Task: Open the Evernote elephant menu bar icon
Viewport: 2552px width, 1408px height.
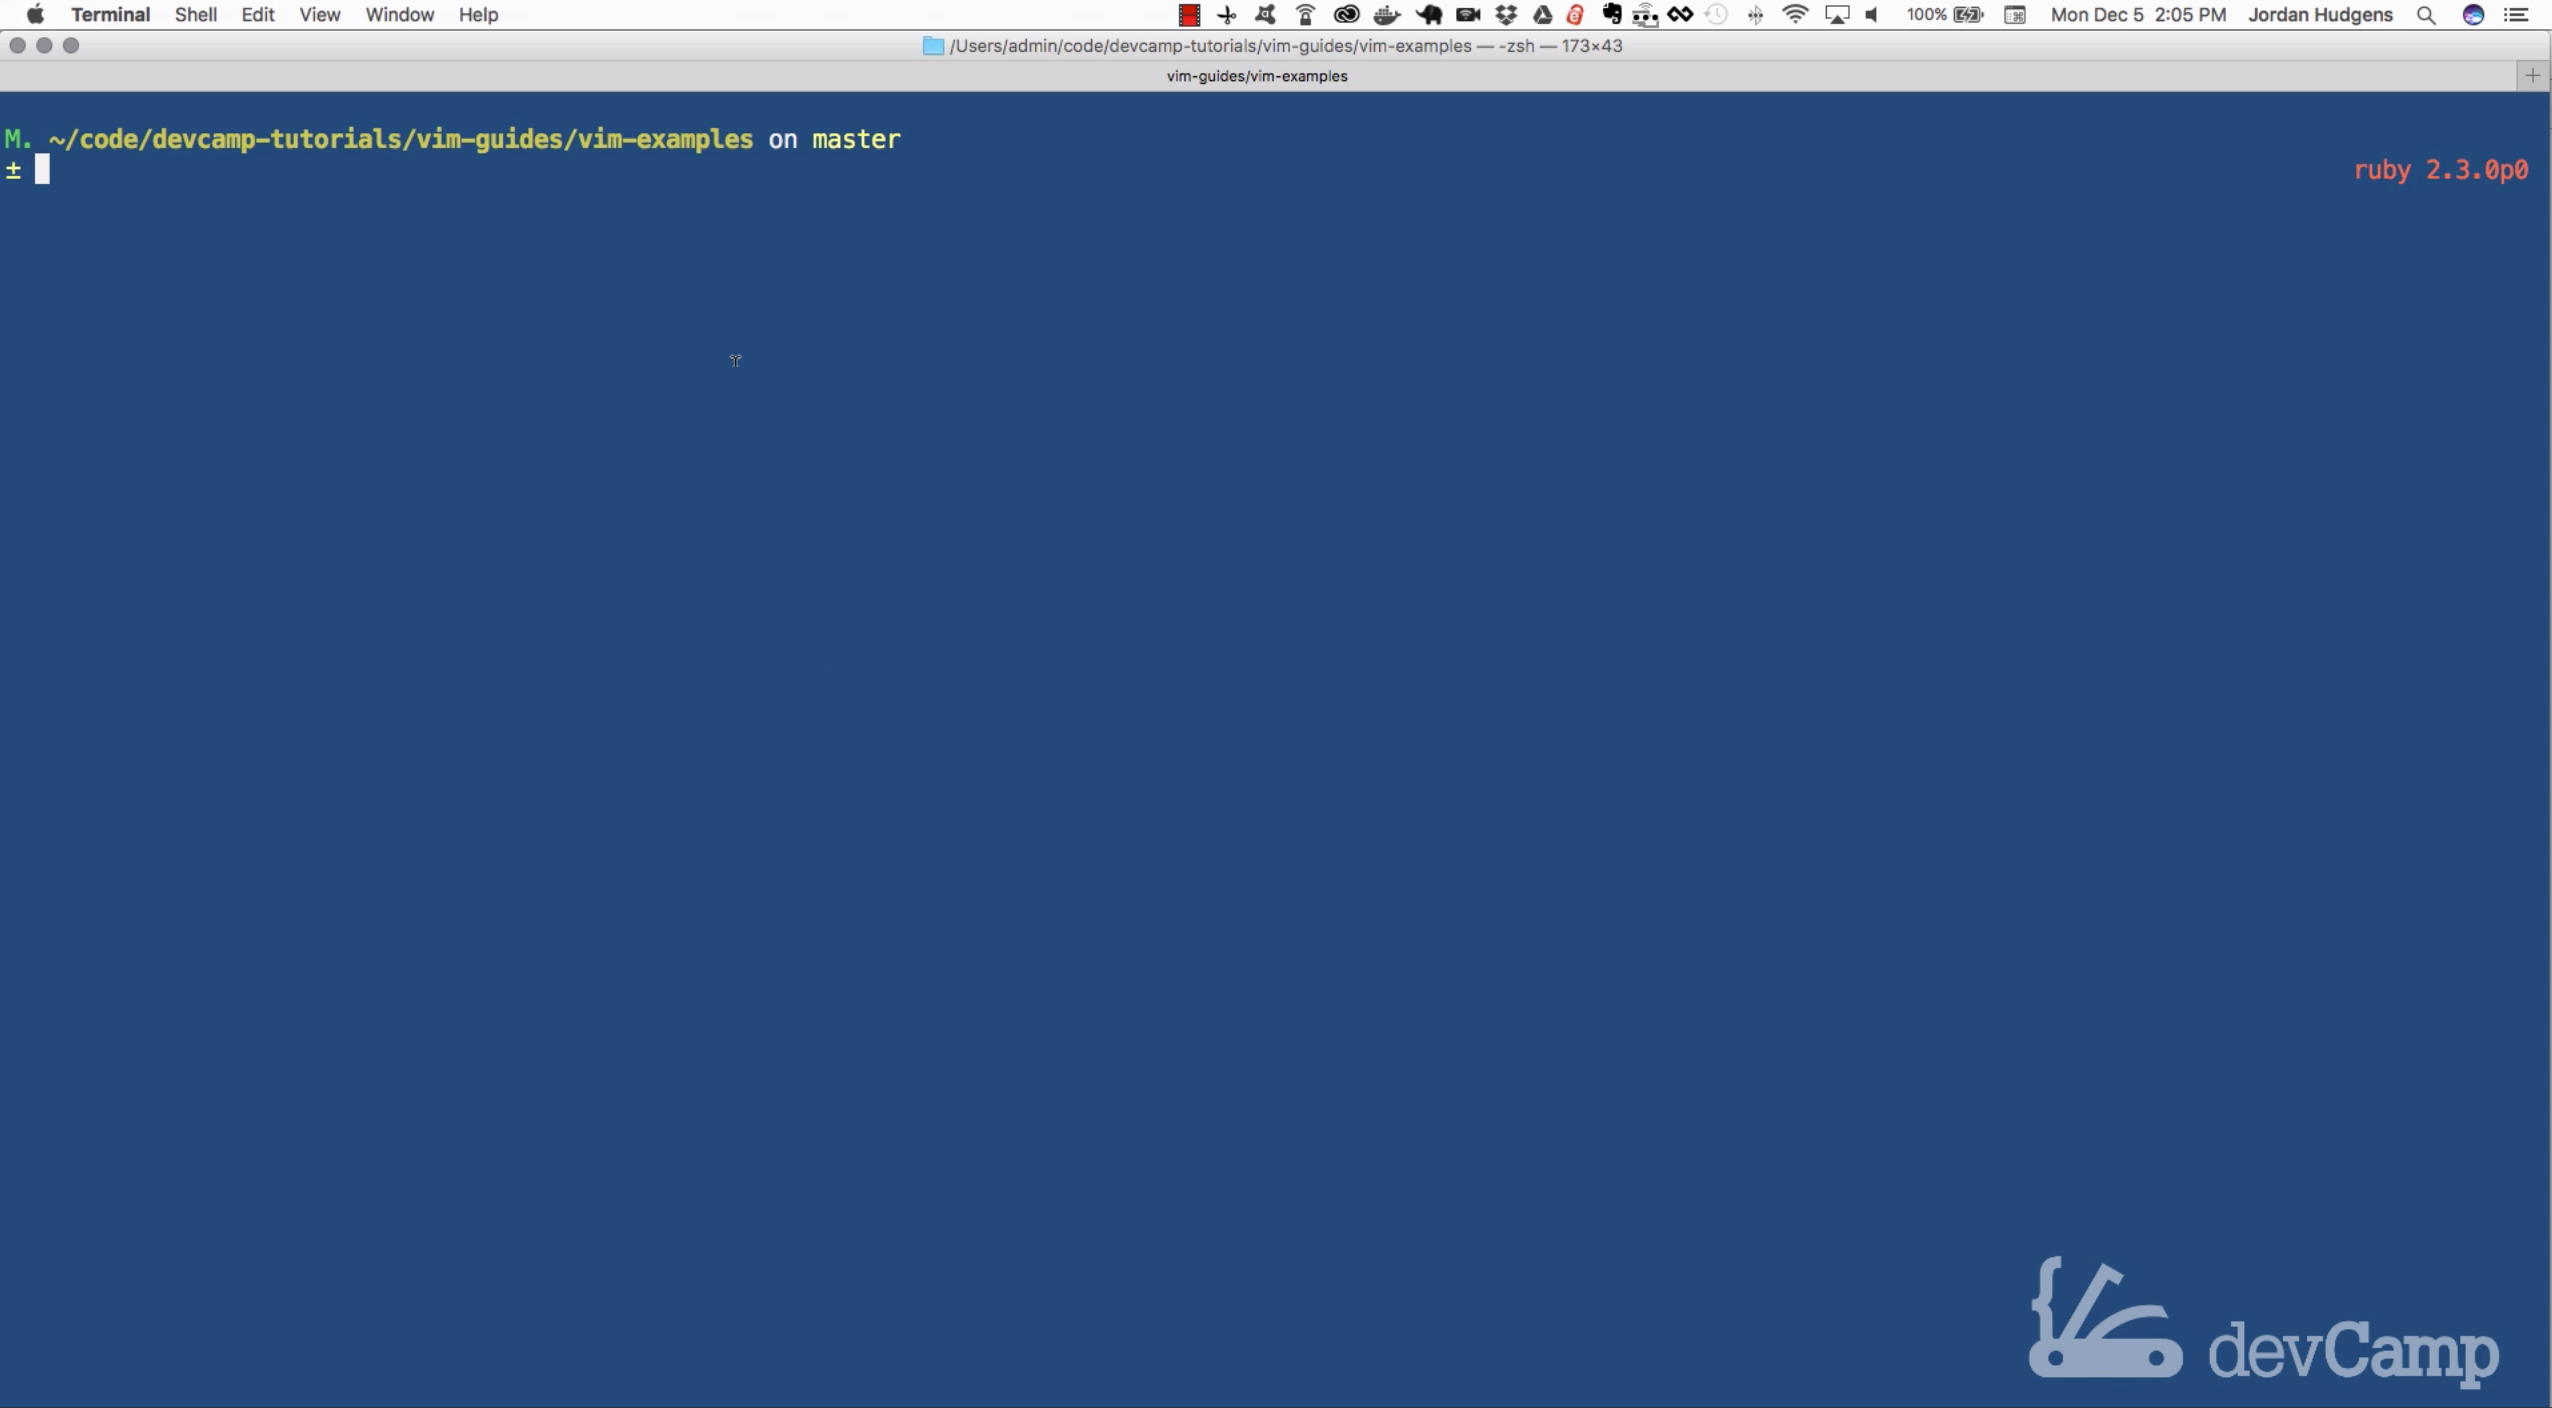Action: (1611, 15)
